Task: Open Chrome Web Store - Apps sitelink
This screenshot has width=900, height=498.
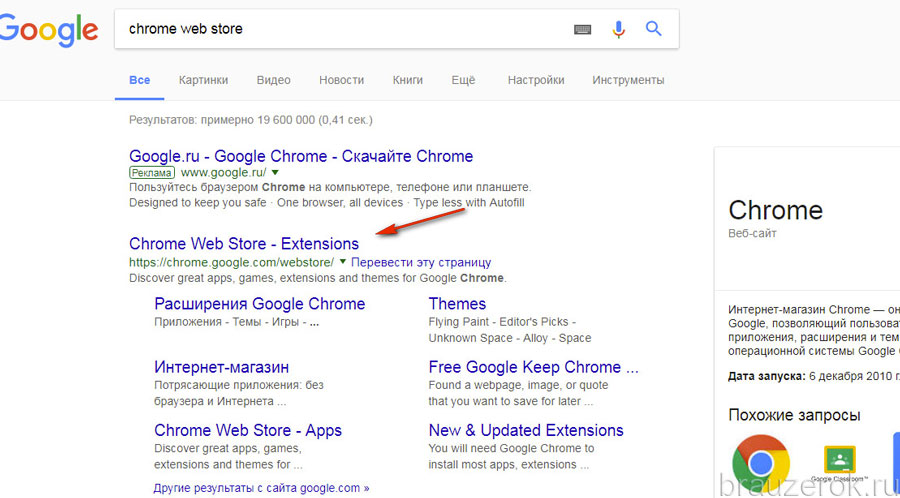Action: pyautogui.click(x=248, y=430)
